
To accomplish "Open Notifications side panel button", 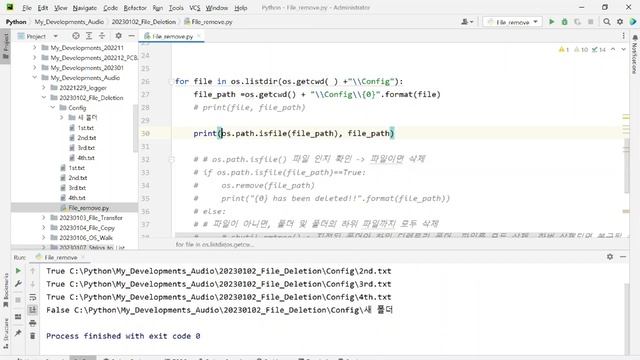I will click(x=635, y=54).
